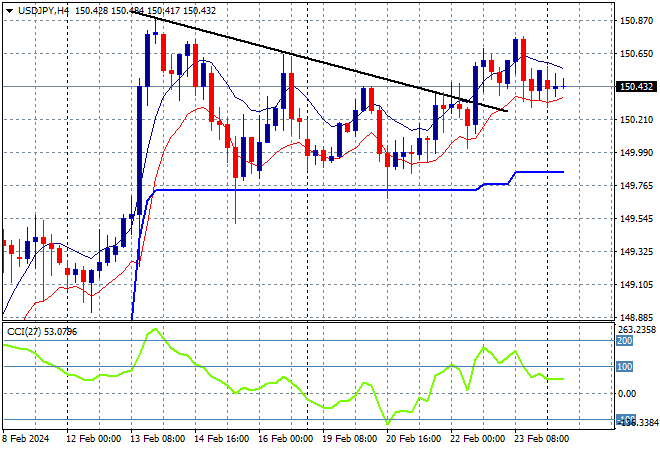Click the 8 Feb 2024 date label
The width and height of the screenshot is (660, 450).
click(26, 439)
